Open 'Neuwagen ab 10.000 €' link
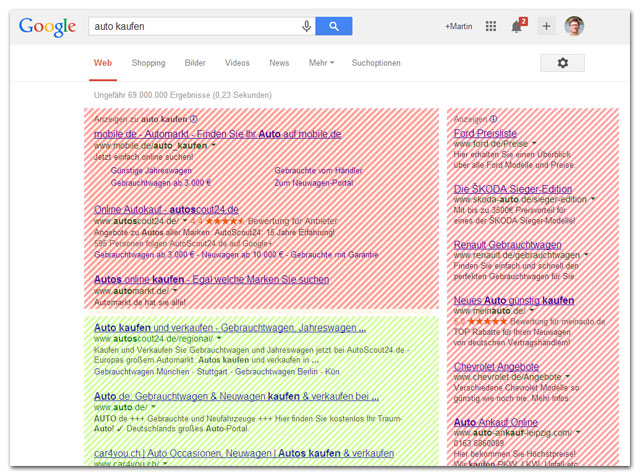This screenshot has height=476, width=640. pyautogui.click(x=242, y=254)
